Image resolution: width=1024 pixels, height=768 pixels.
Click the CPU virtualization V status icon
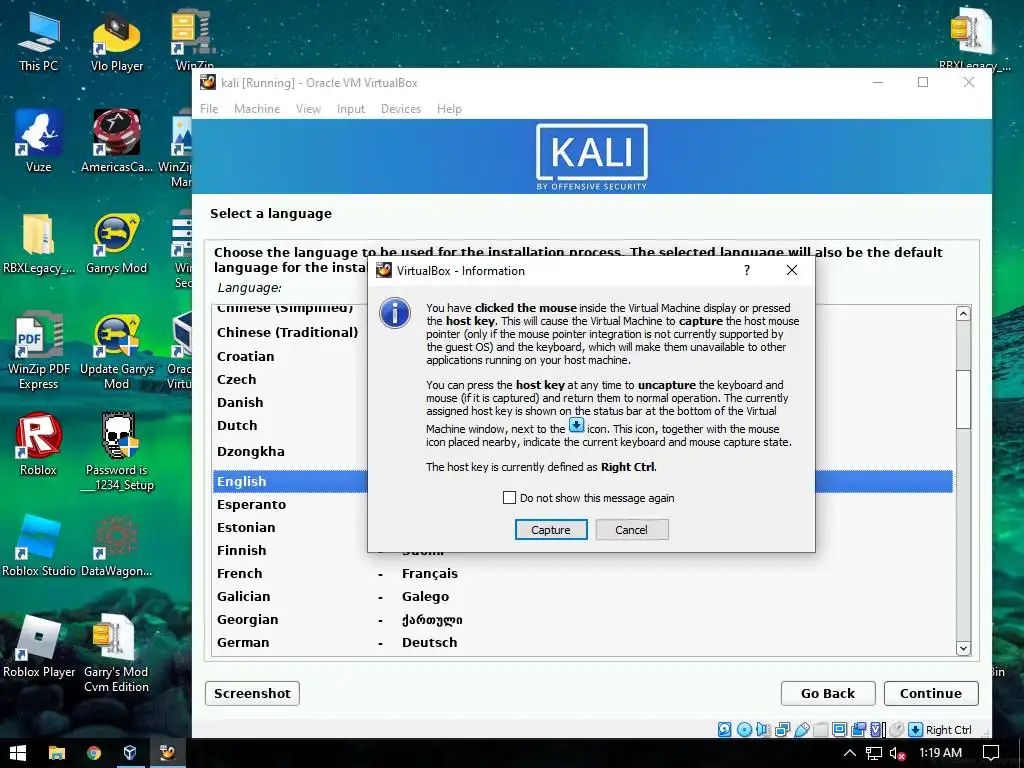pyautogui.click(x=876, y=729)
